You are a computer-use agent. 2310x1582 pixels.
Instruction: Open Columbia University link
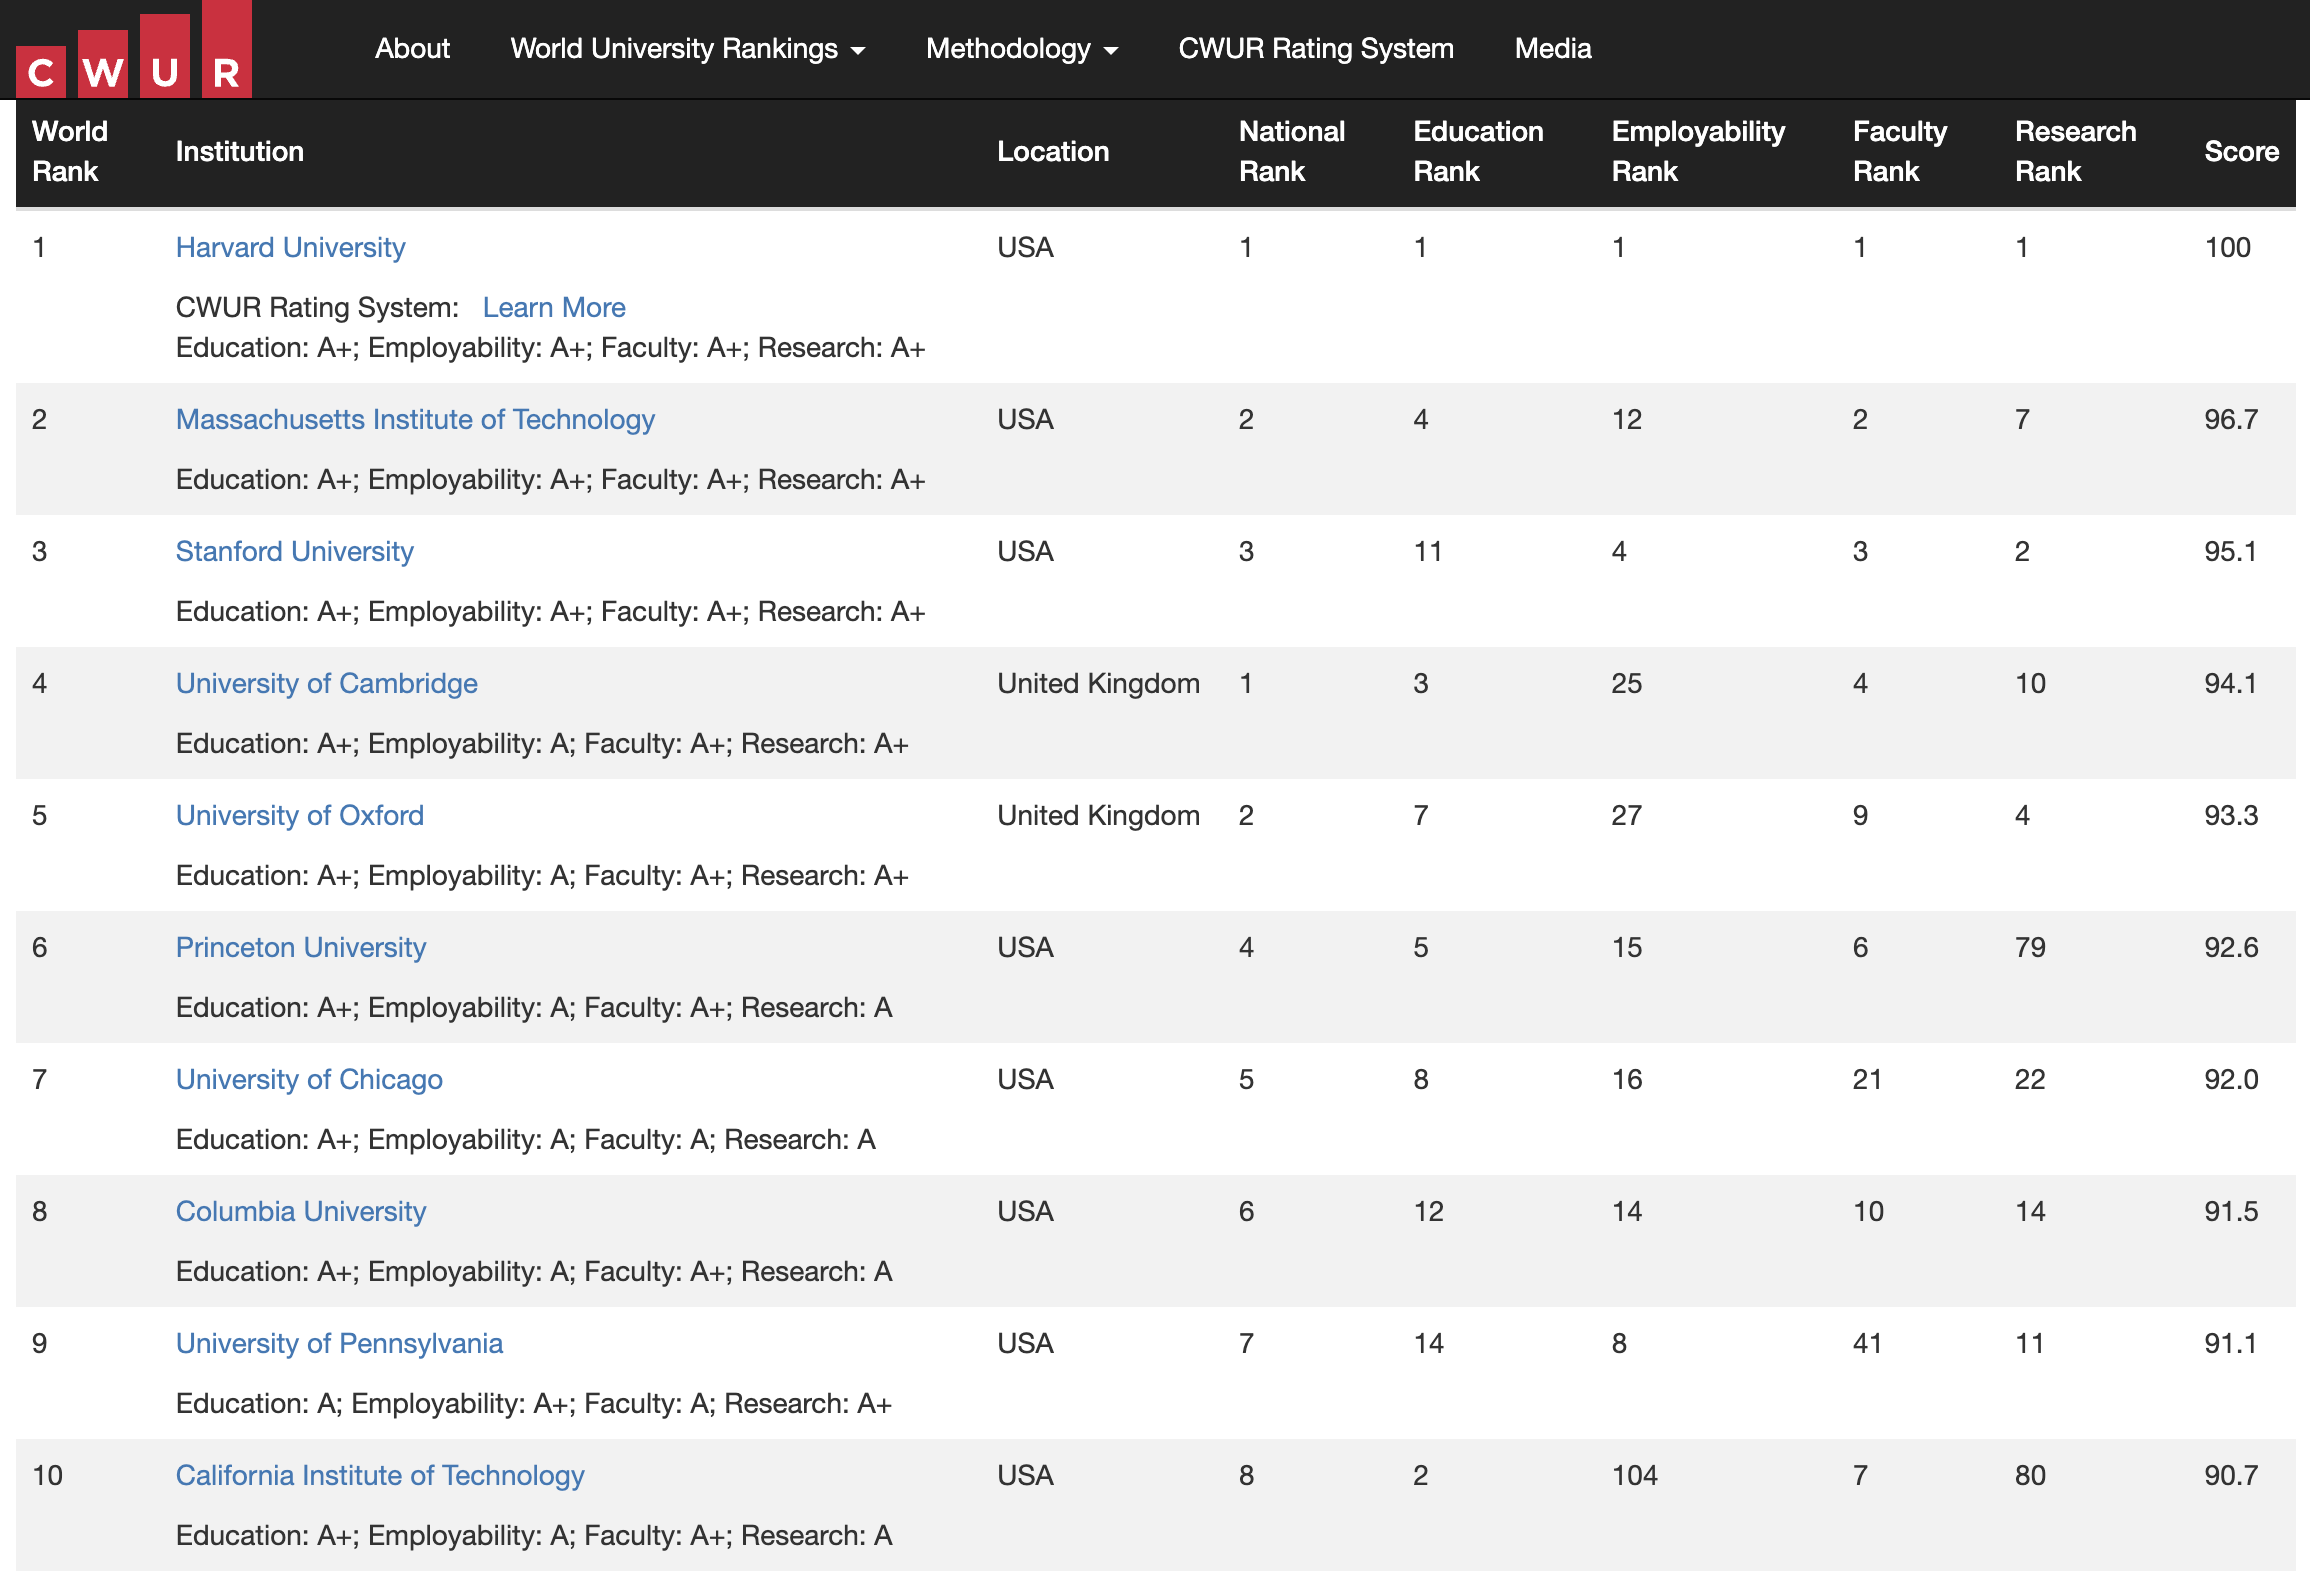tap(300, 1211)
